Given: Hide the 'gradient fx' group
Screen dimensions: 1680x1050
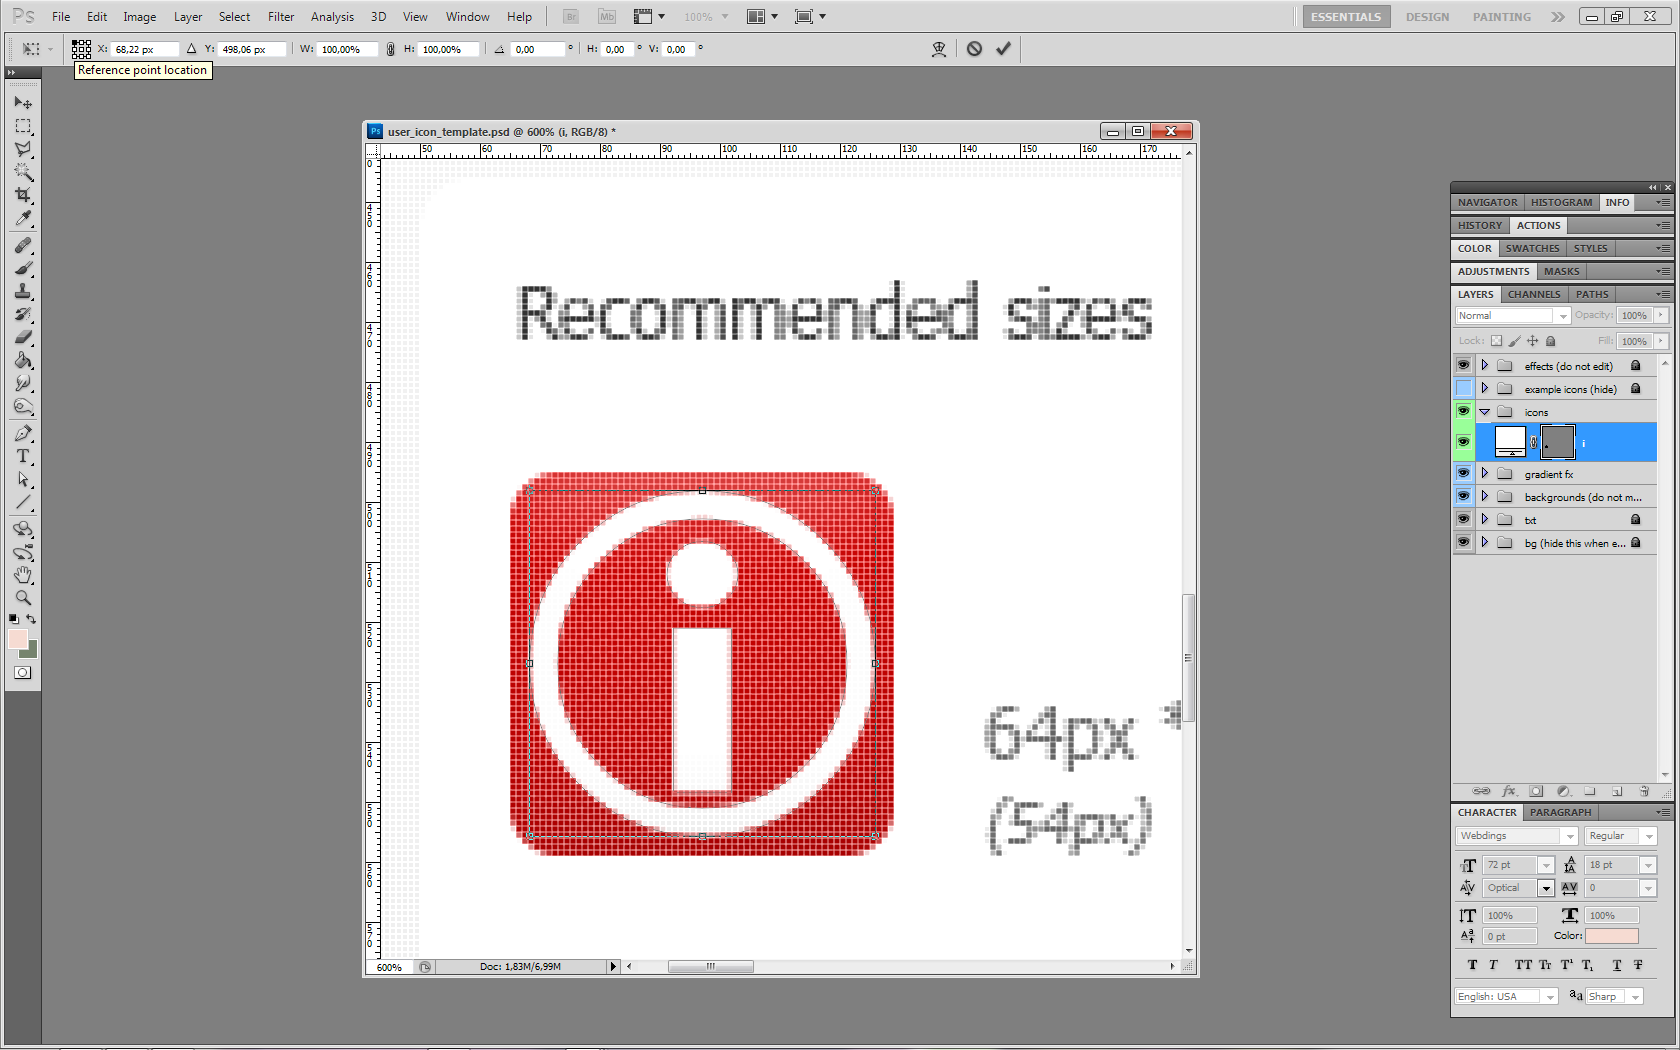Looking at the screenshot, I should (1464, 473).
